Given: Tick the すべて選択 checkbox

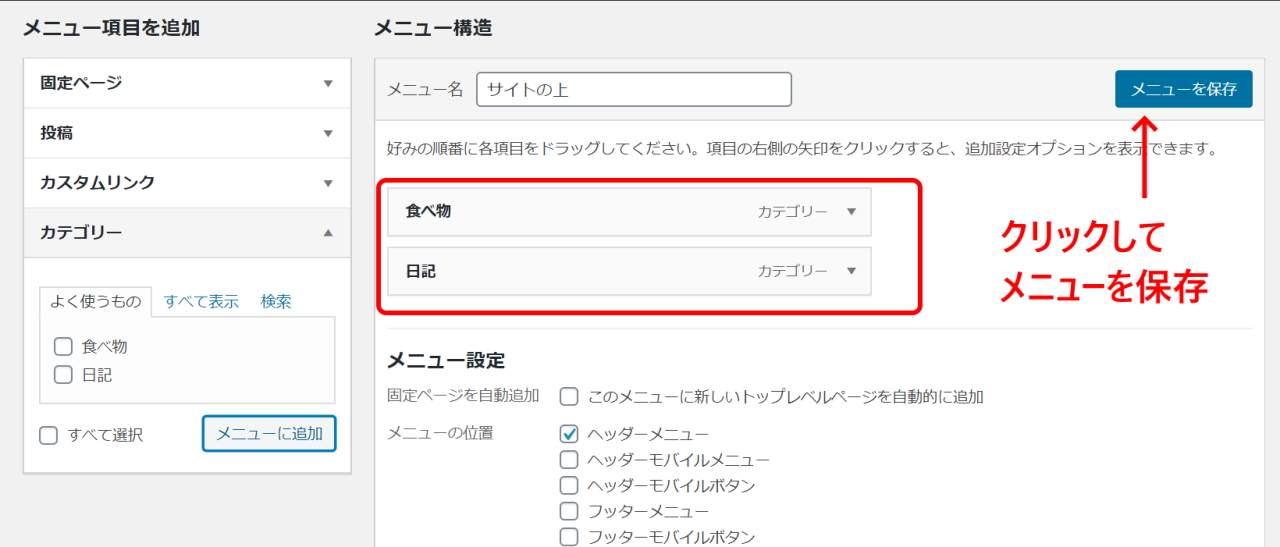Looking at the screenshot, I should [x=48, y=435].
